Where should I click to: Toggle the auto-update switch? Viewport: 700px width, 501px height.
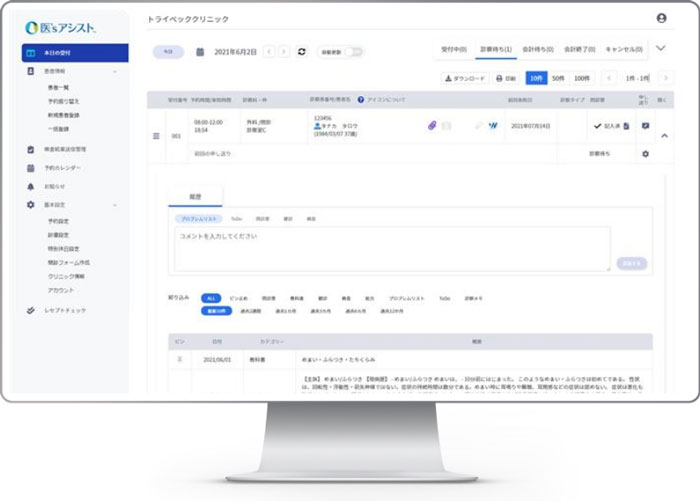point(354,51)
